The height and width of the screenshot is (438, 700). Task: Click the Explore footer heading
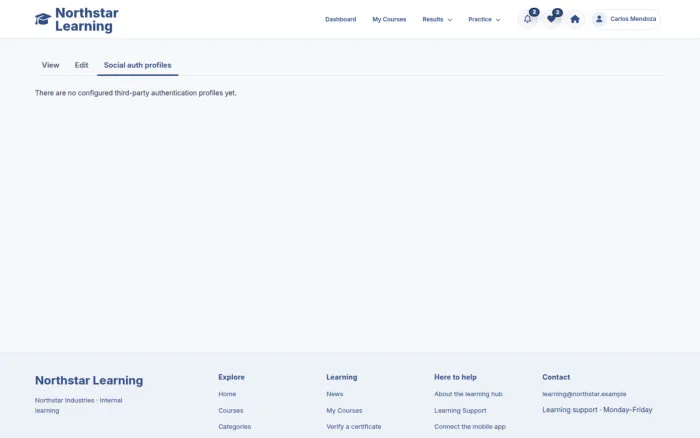[x=231, y=377]
